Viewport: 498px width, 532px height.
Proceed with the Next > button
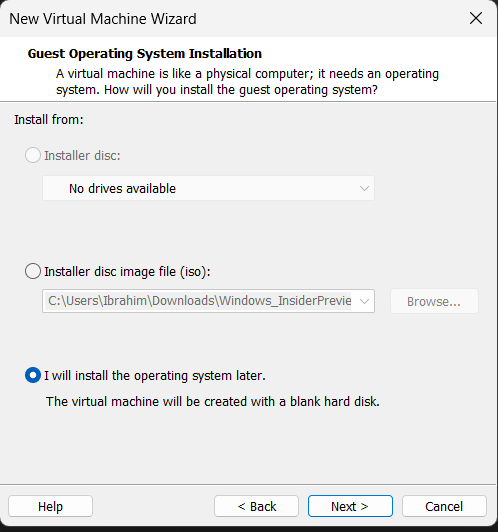(350, 506)
